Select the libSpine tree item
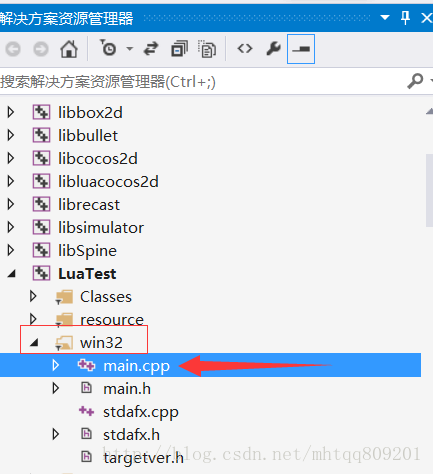The image size is (433, 474). [x=87, y=251]
